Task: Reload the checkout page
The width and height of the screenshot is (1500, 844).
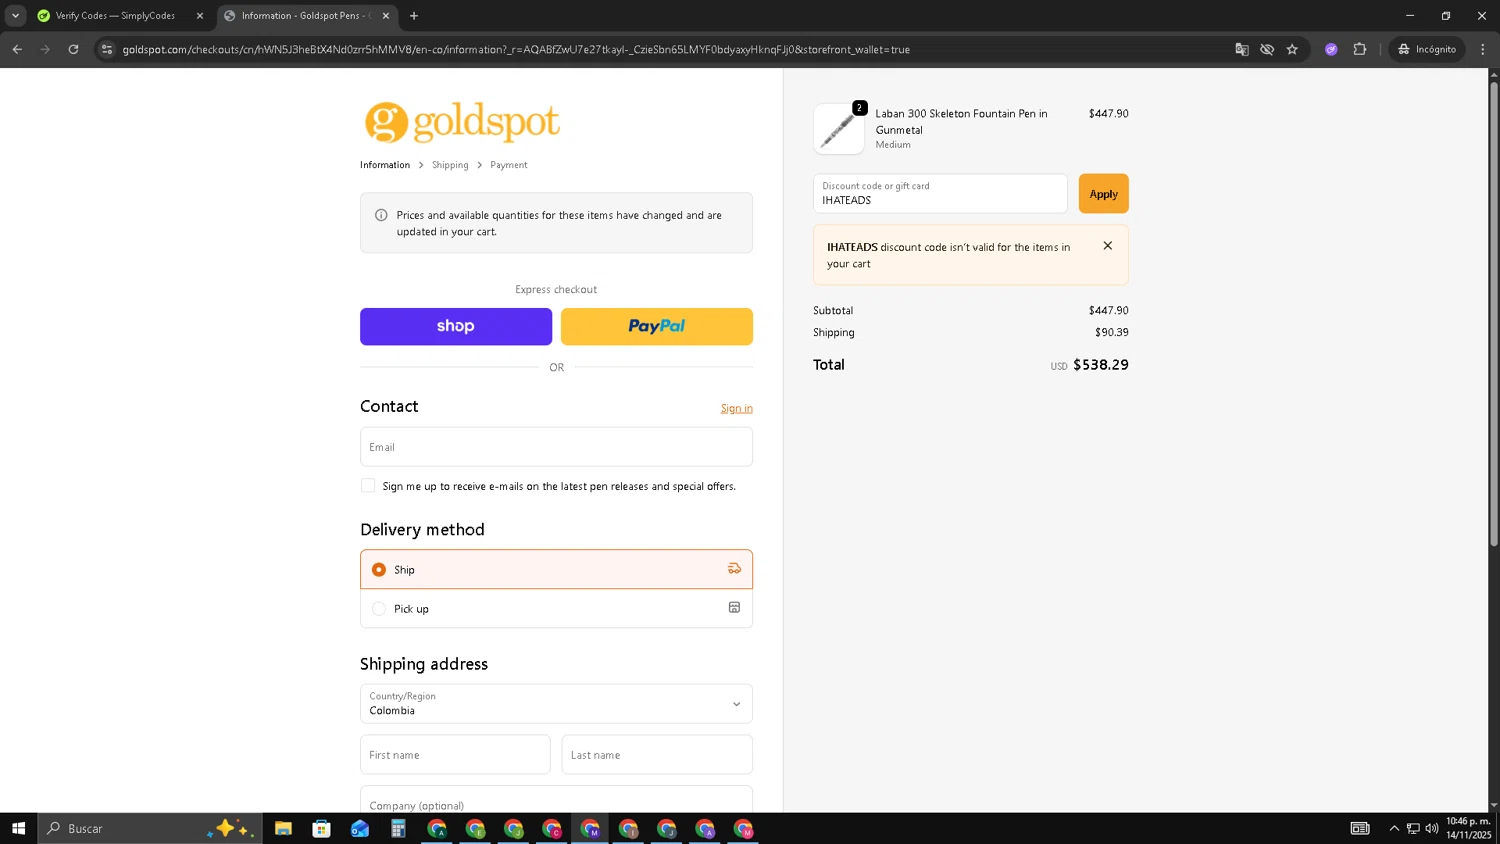Action: pyautogui.click(x=73, y=49)
